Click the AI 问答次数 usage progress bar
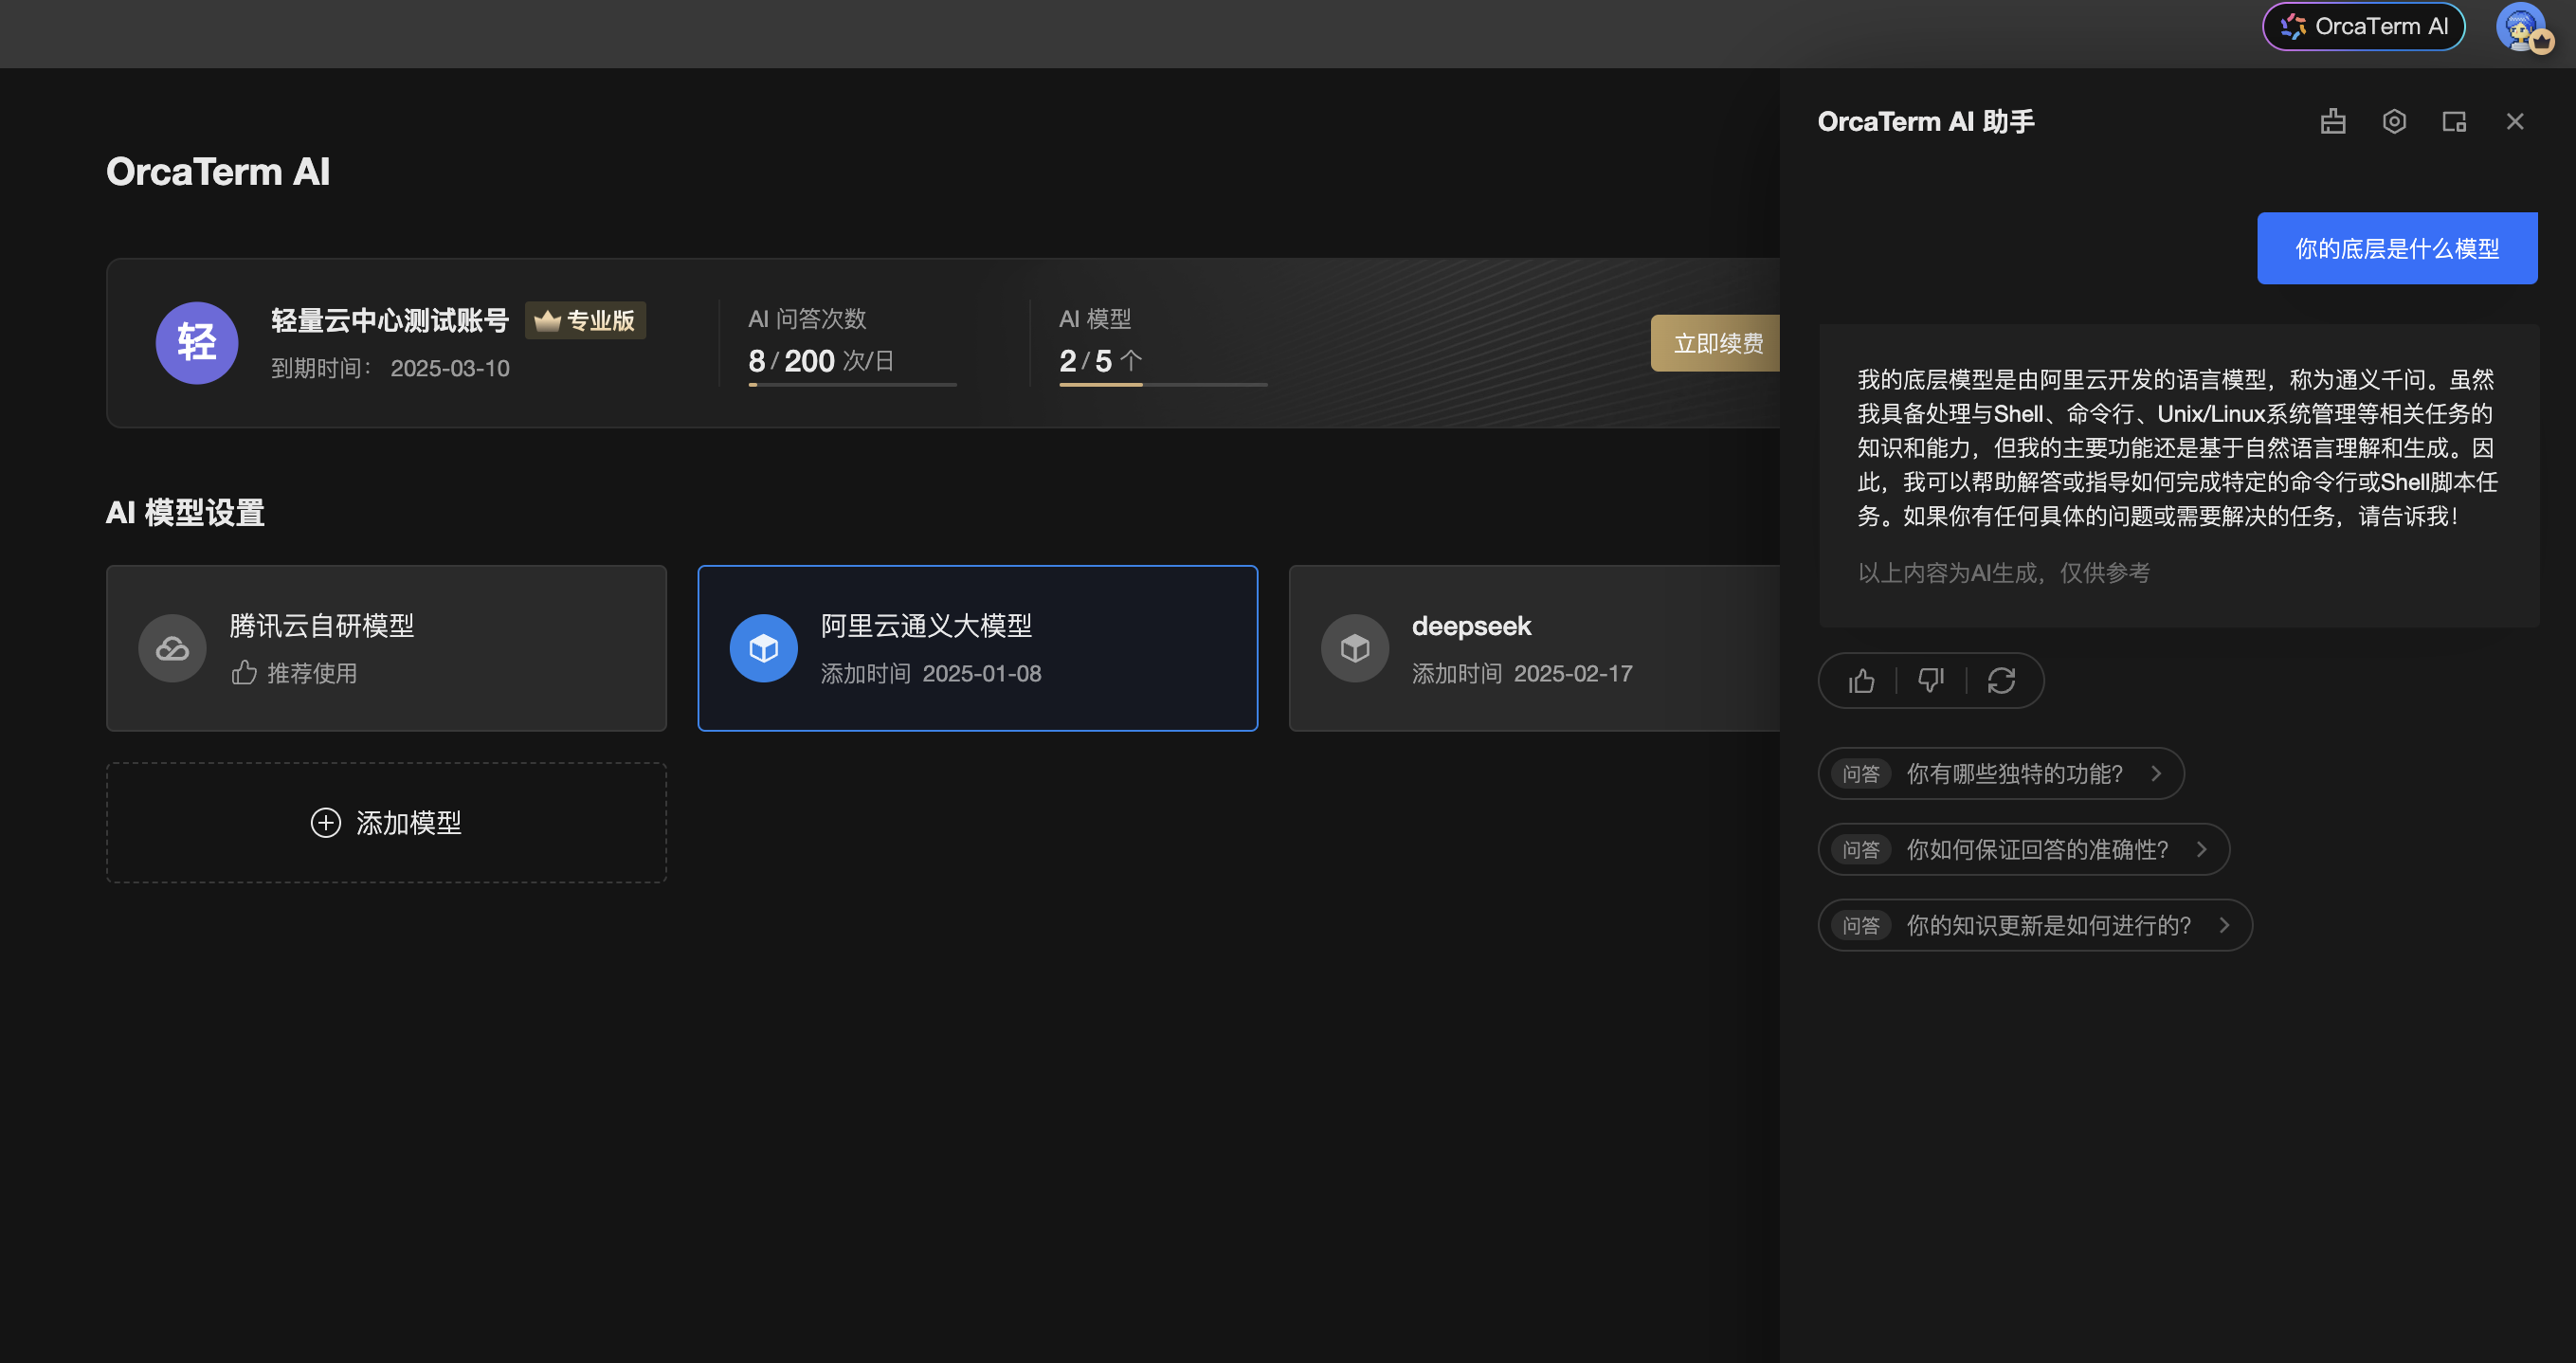 [x=852, y=384]
